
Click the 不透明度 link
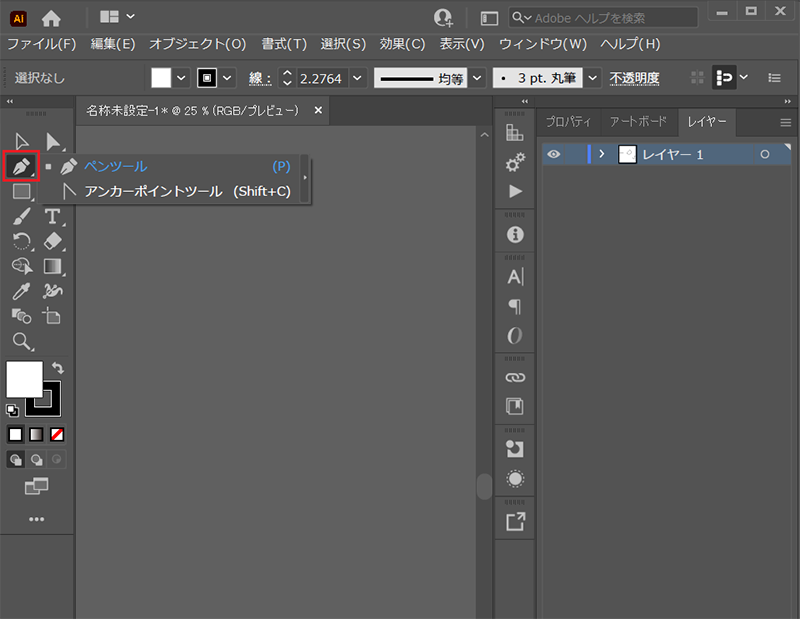[634, 78]
